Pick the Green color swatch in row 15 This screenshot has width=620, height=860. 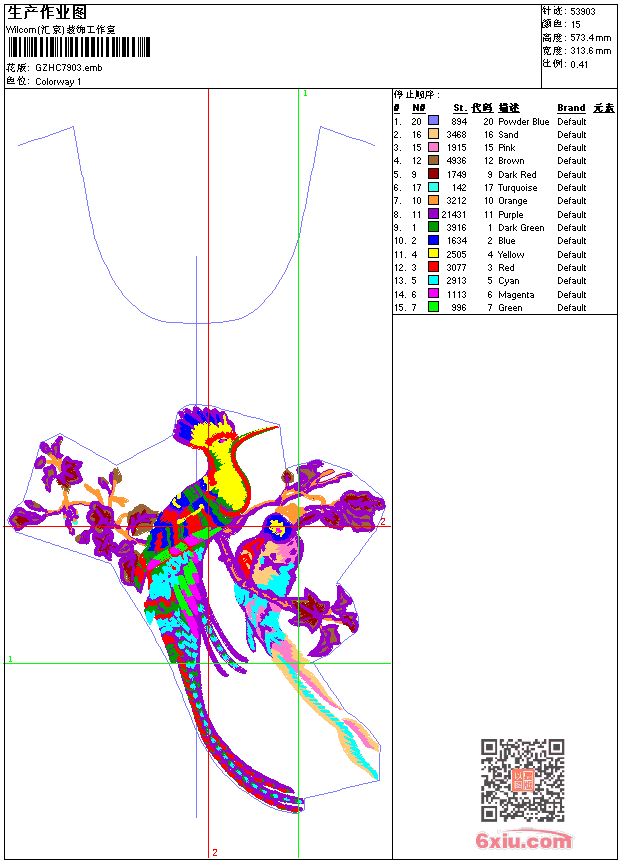coord(433,307)
